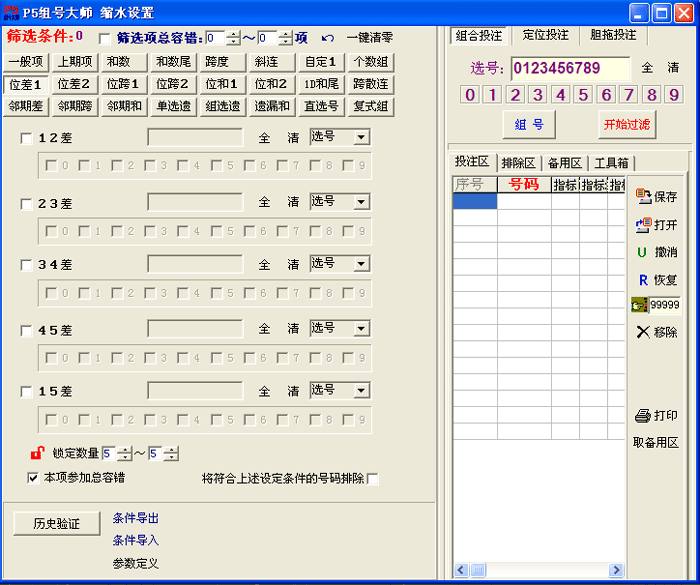Click the 移除 remove X icon

pos(642,331)
